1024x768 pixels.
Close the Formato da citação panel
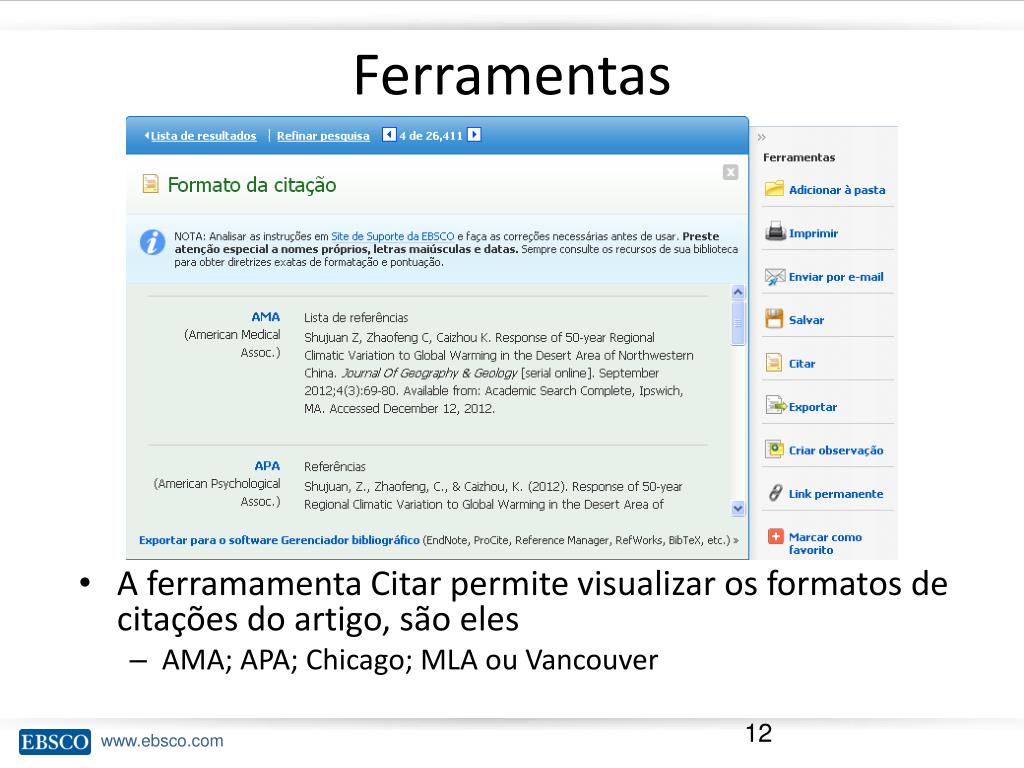731,172
